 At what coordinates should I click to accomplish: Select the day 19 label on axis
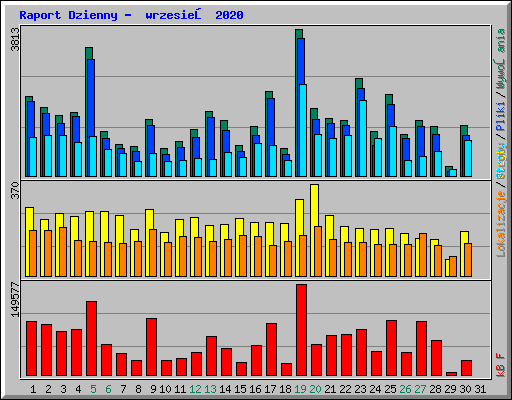coord(301,389)
